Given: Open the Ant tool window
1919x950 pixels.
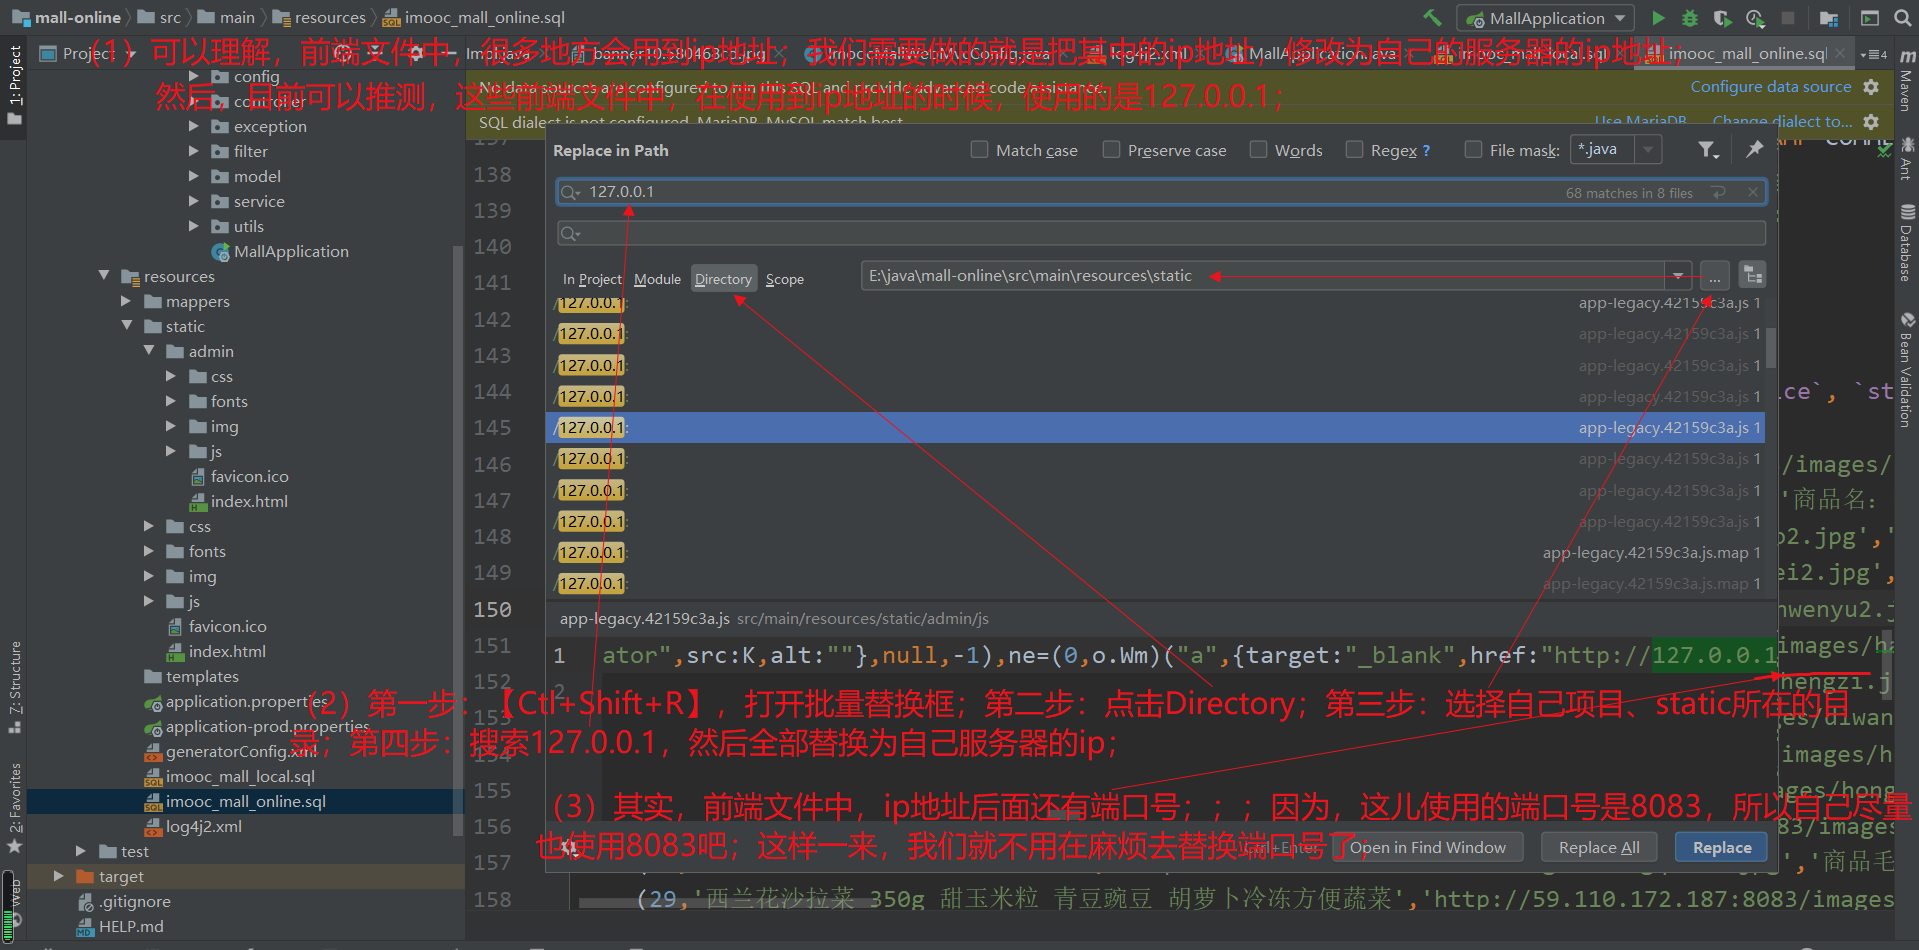Looking at the screenshot, I should click(1907, 158).
